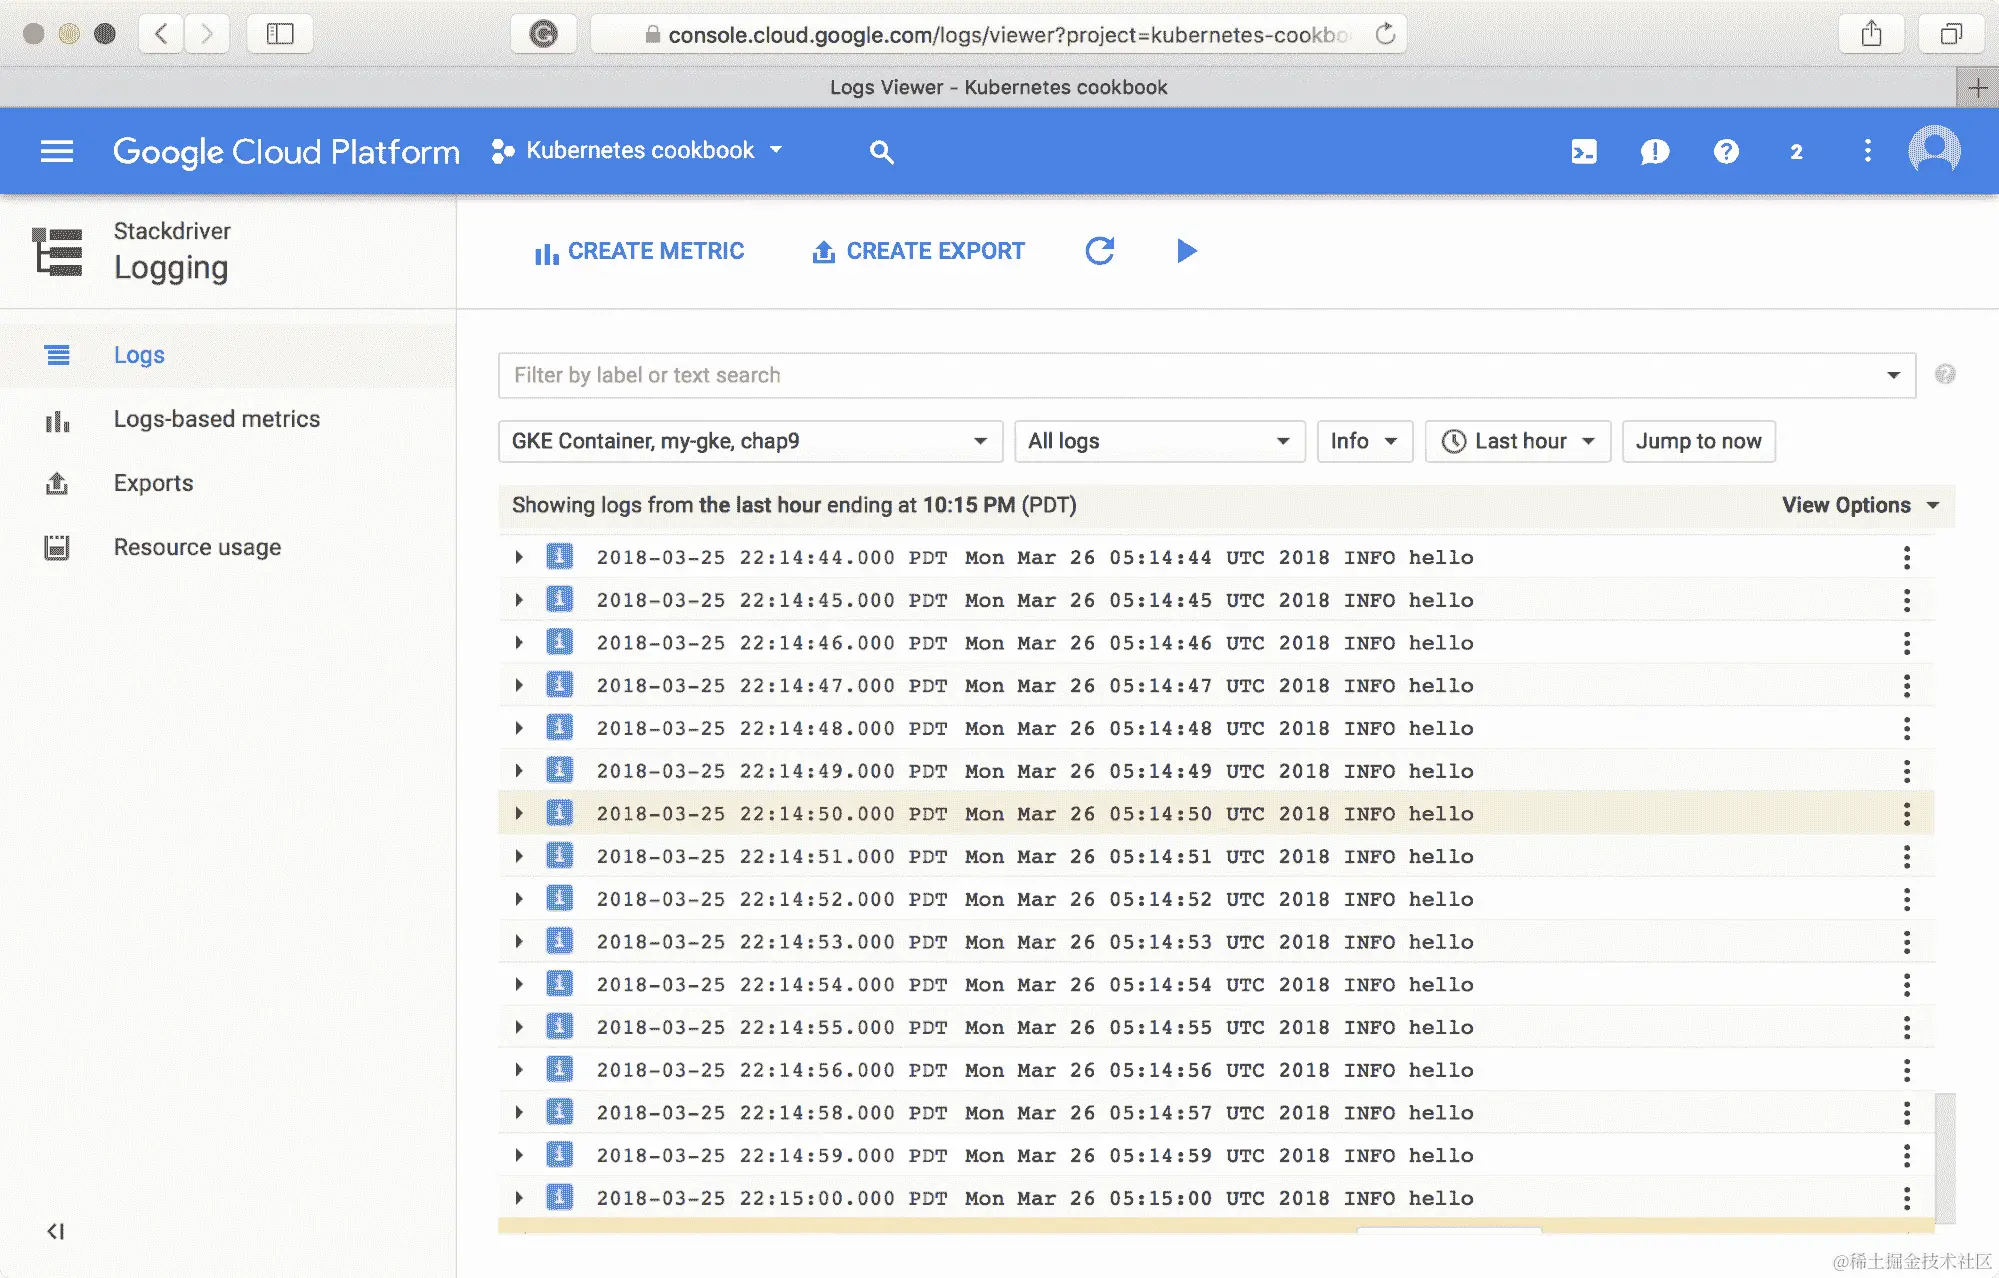
Task: Expand the 22:14:44 log entry
Action: pos(519,557)
